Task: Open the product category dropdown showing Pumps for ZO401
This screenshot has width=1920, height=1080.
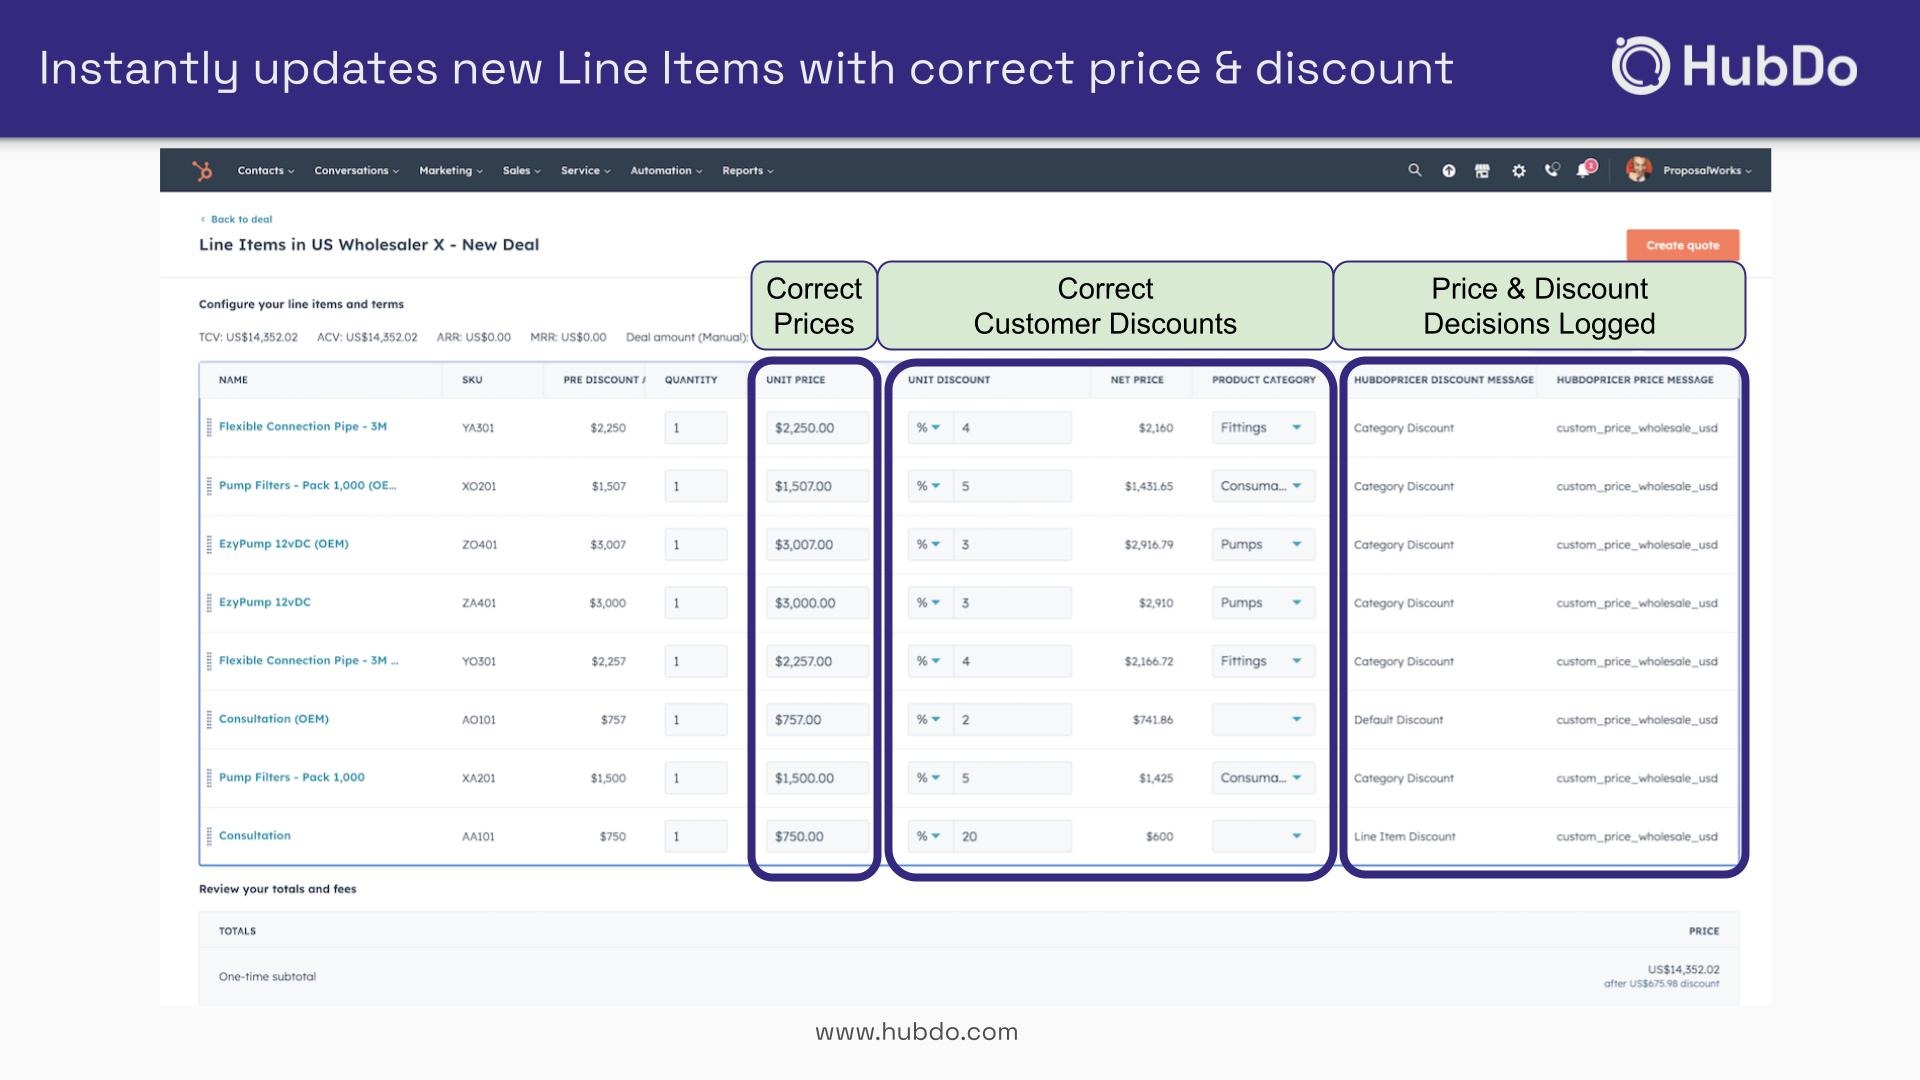Action: click(x=1262, y=545)
